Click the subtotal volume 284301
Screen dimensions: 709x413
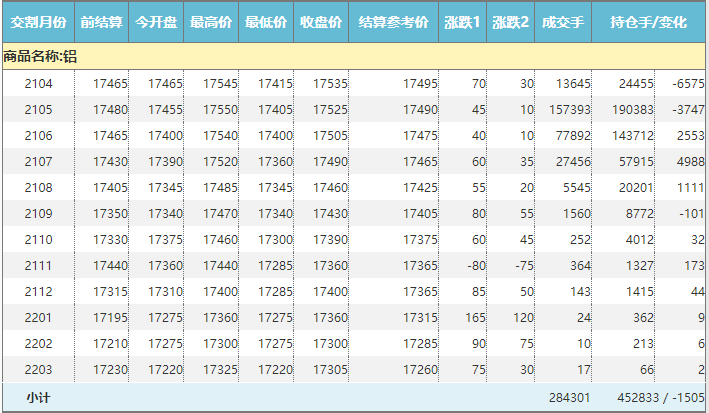570,398
